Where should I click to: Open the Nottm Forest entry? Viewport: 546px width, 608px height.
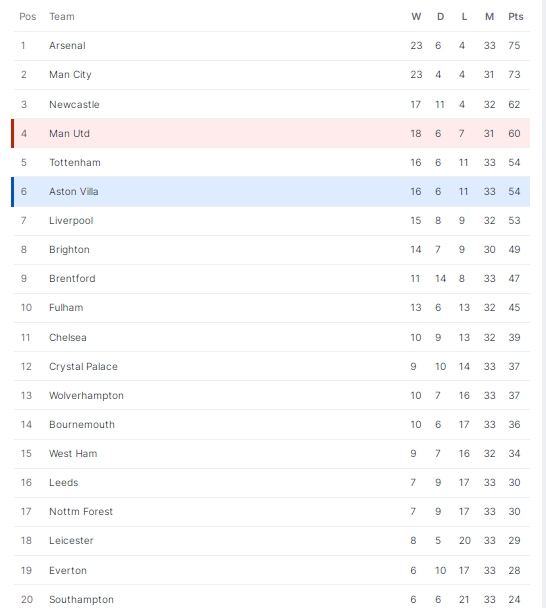click(81, 511)
